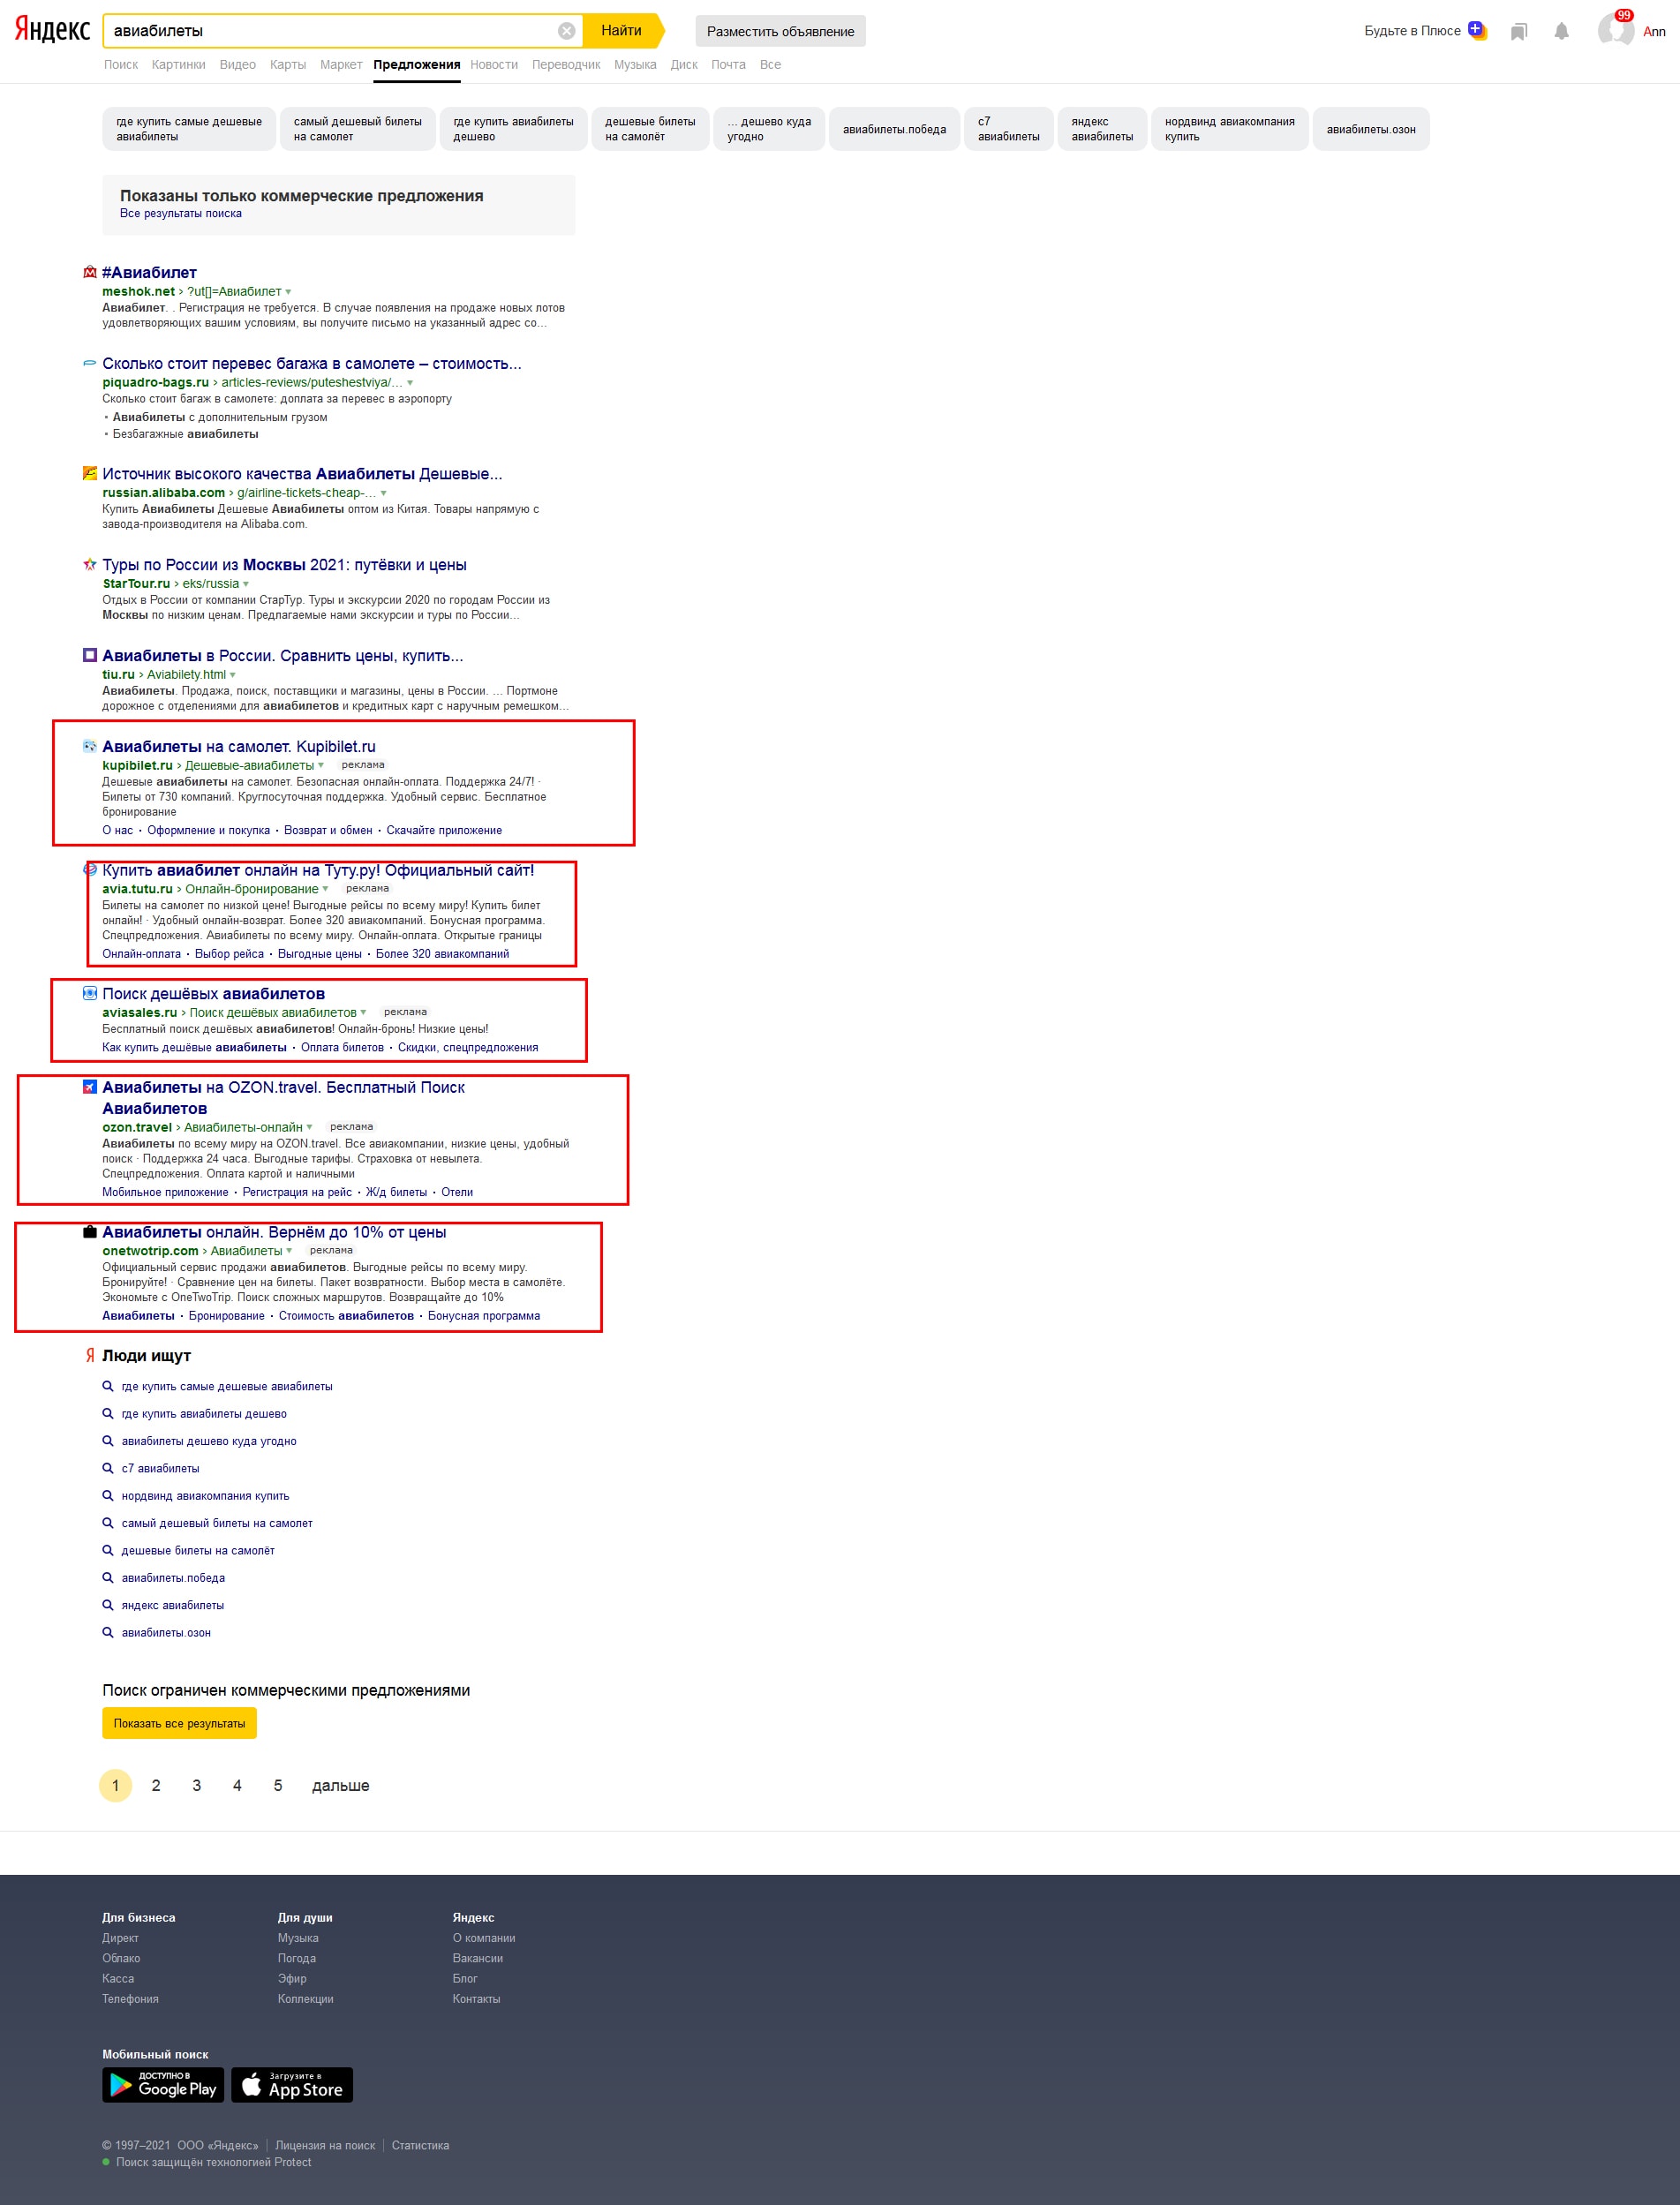Image resolution: width=1680 pixels, height=2205 pixels.
Task: Open 'Лицензия на поиск' footer link
Action: 325,2145
